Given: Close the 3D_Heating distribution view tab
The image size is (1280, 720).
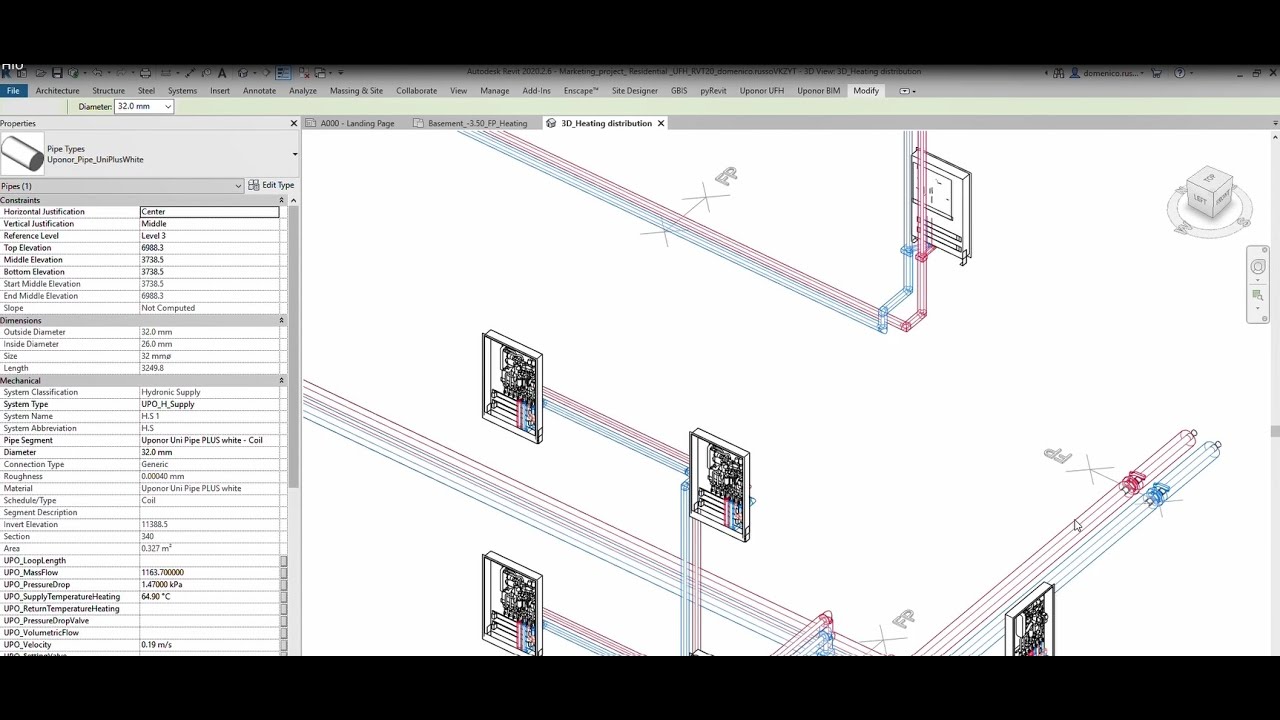Looking at the screenshot, I should pos(660,123).
